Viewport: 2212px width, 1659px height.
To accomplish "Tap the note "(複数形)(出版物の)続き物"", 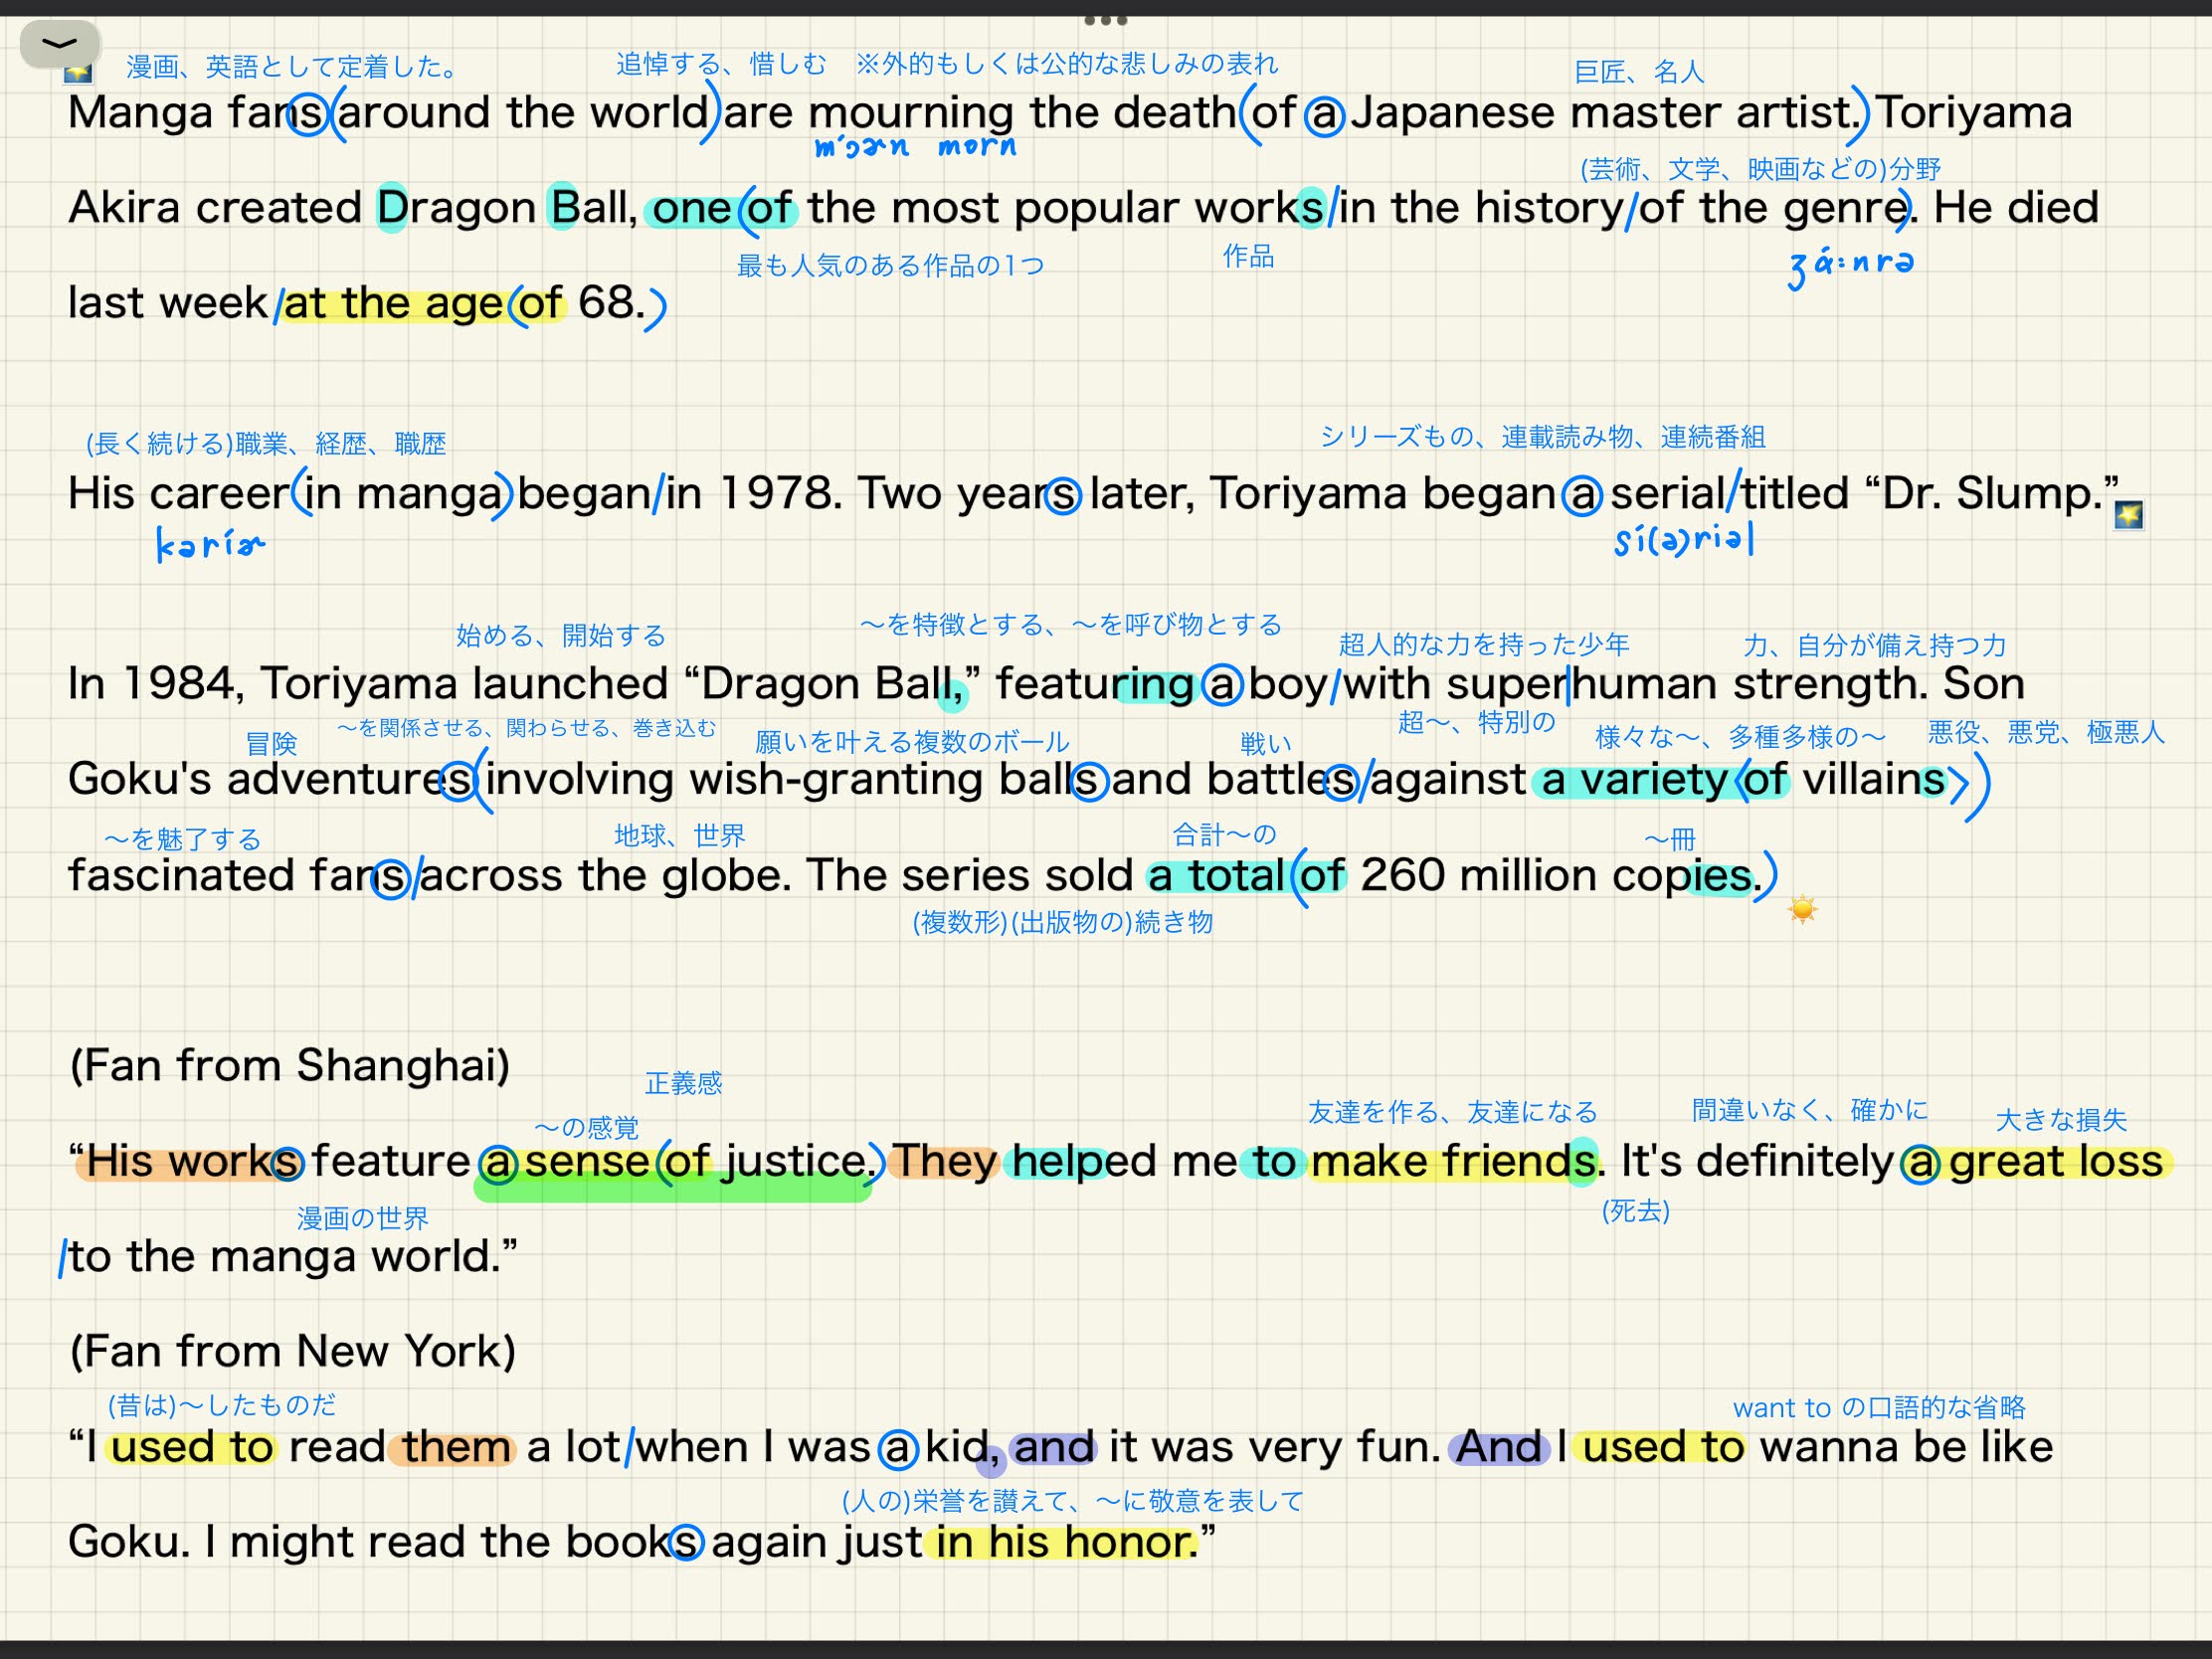I will point(1062,922).
